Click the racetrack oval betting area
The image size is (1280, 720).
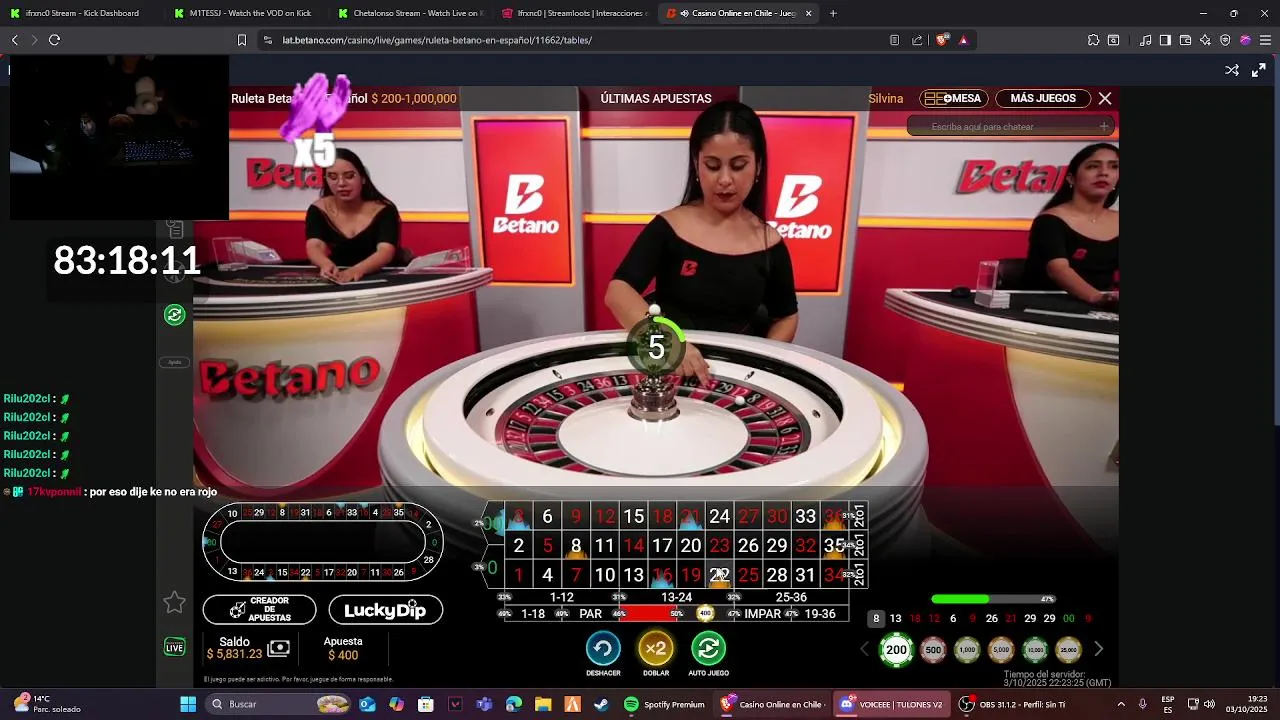coord(322,542)
